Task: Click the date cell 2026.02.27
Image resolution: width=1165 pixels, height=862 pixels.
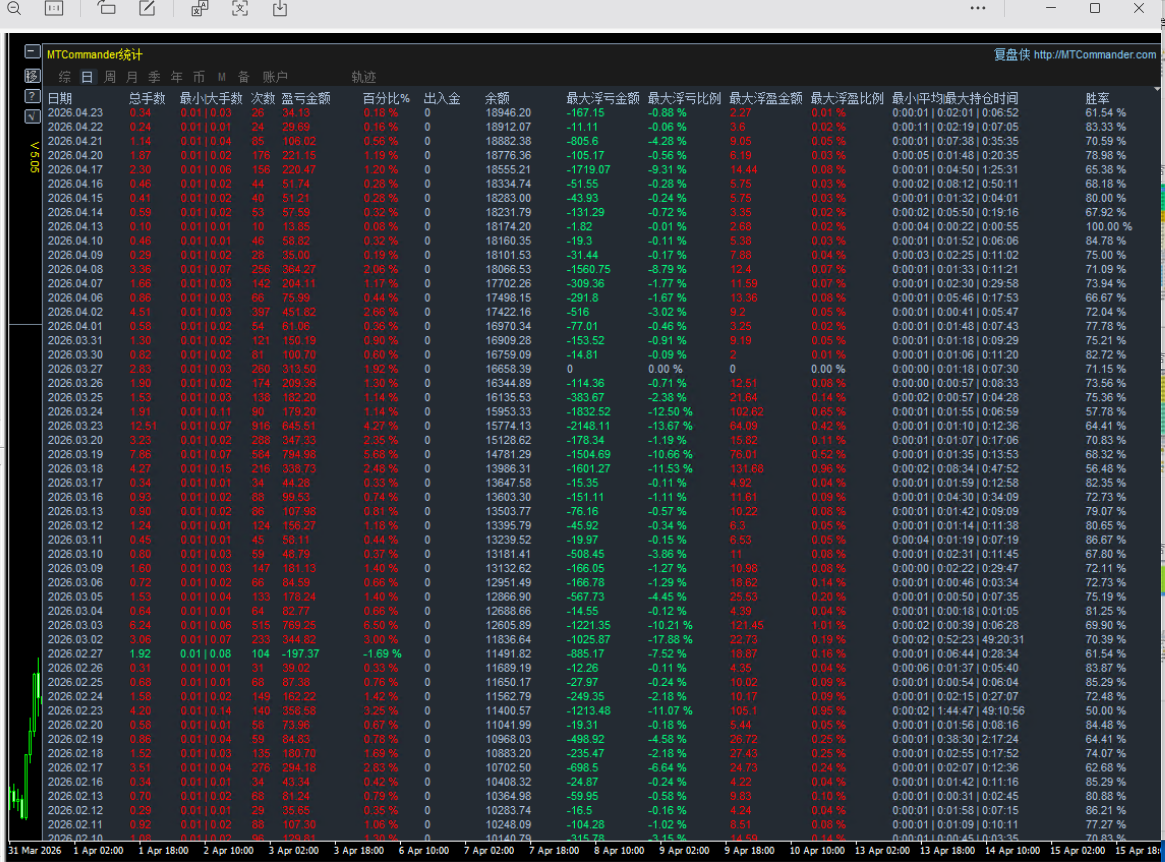Action: pyautogui.click(x=75, y=654)
